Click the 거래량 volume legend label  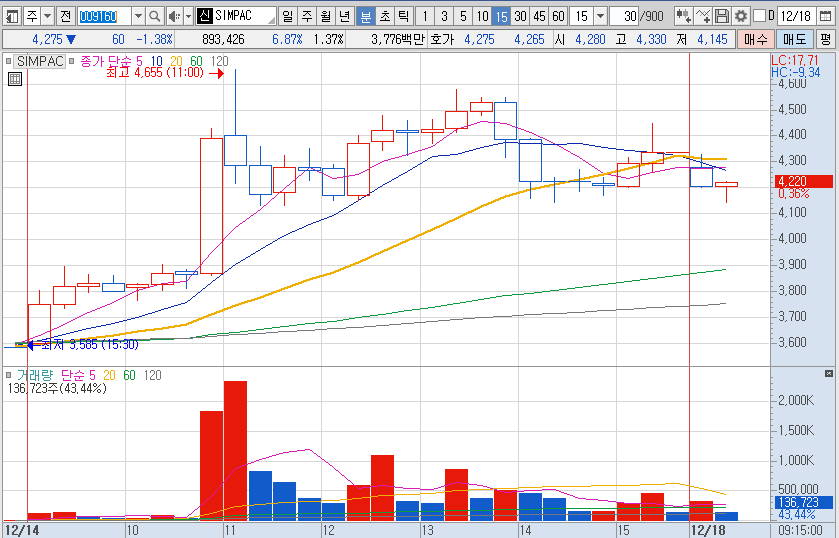click(35, 375)
